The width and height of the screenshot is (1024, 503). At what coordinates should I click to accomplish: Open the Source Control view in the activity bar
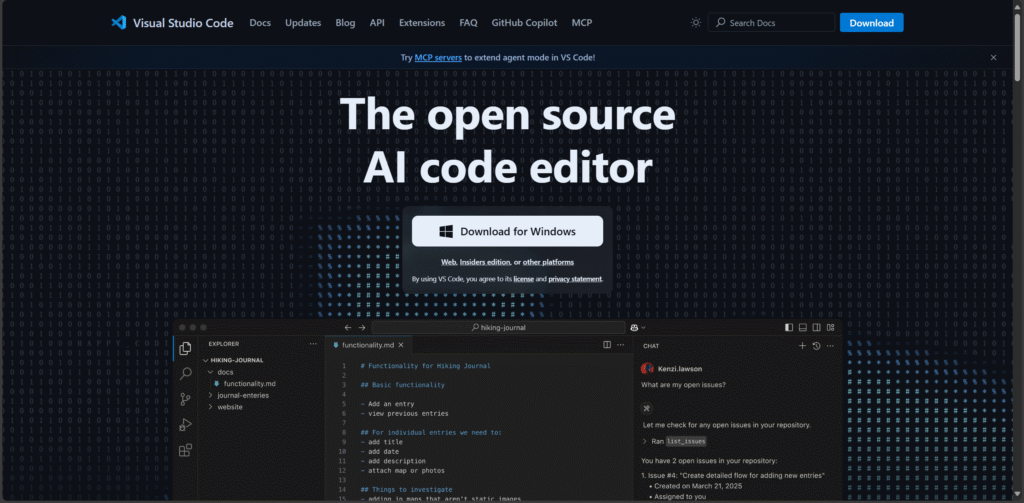click(185, 399)
